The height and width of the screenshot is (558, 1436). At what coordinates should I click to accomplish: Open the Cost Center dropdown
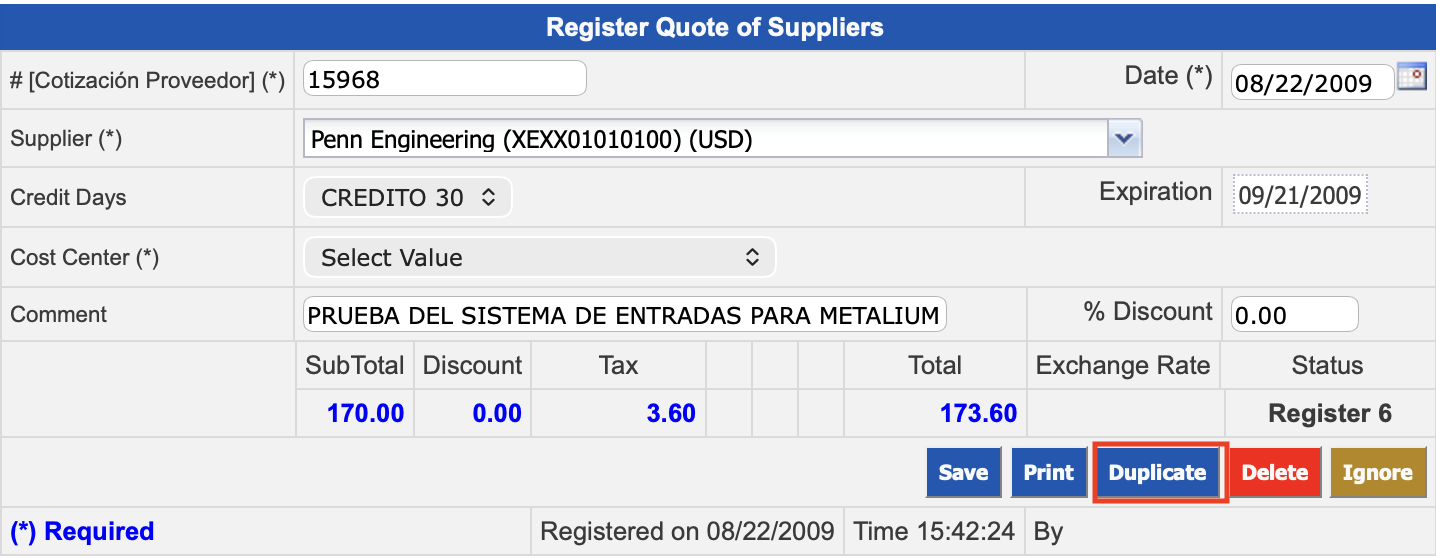pyautogui.click(x=539, y=257)
